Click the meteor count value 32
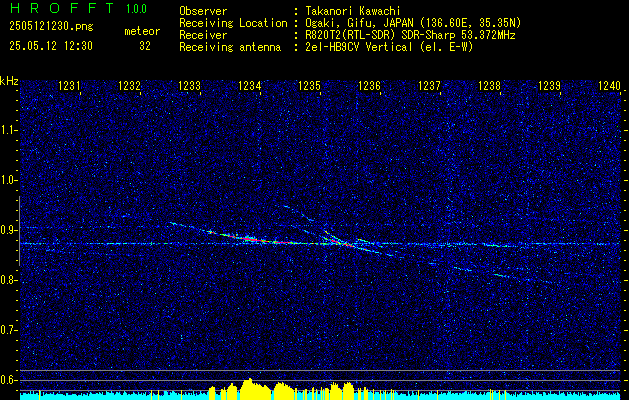629x400 pixels. (x=145, y=46)
